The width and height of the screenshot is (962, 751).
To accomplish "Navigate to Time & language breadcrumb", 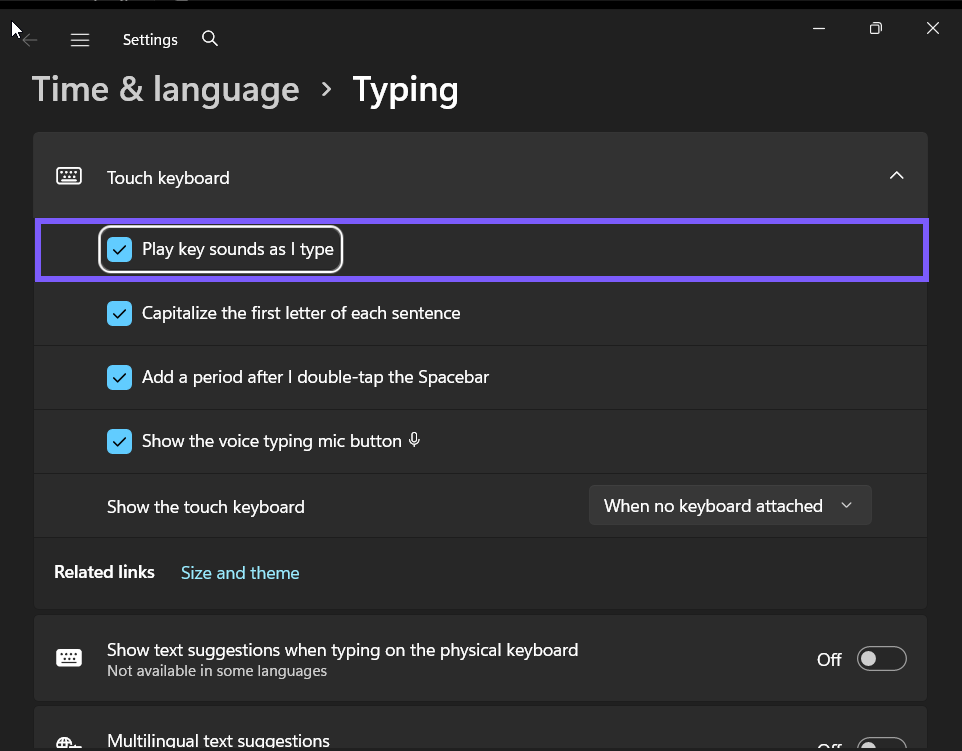I will tap(166, 90).
